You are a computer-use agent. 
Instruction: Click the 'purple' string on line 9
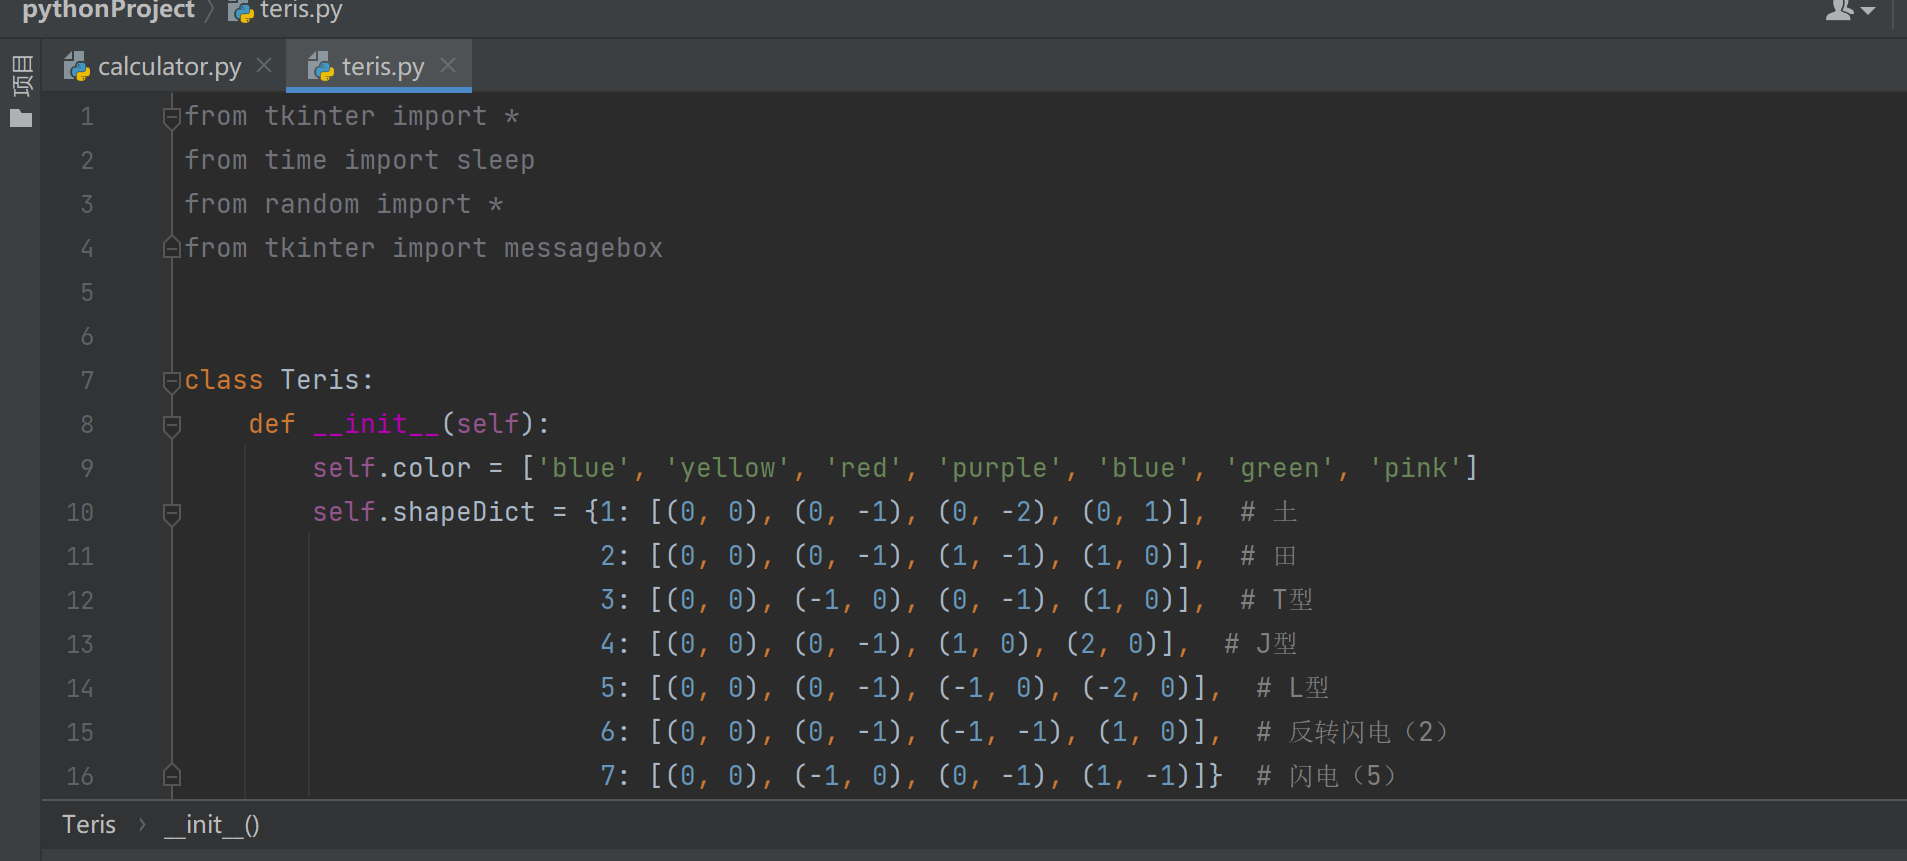coord(1000,468)
